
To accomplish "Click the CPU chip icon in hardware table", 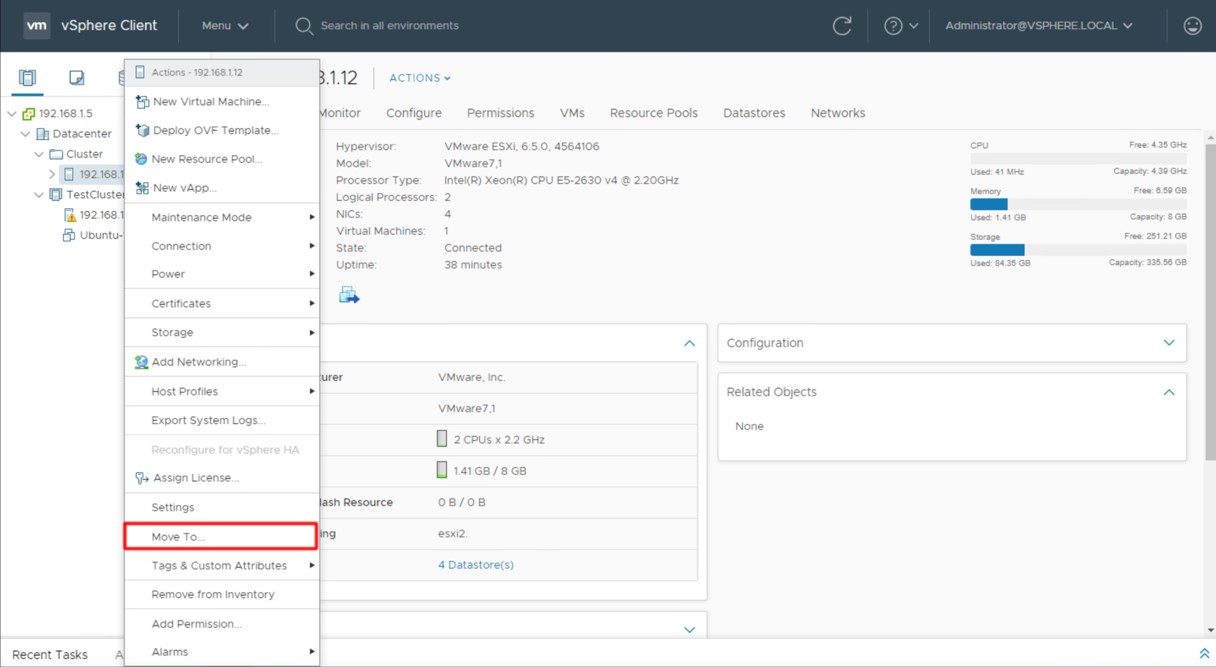I will (442, 439).
